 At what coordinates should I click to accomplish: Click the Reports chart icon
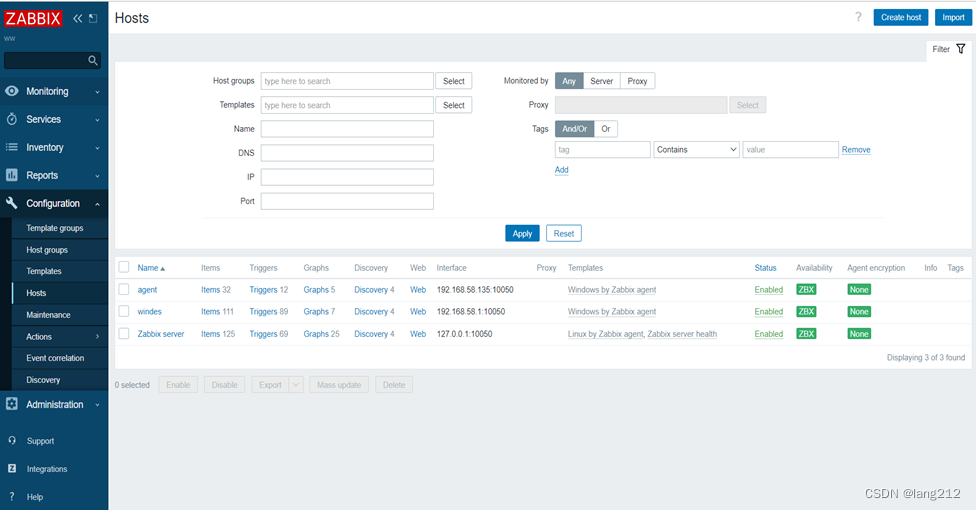pyautogui.click(x=12, y=175)
